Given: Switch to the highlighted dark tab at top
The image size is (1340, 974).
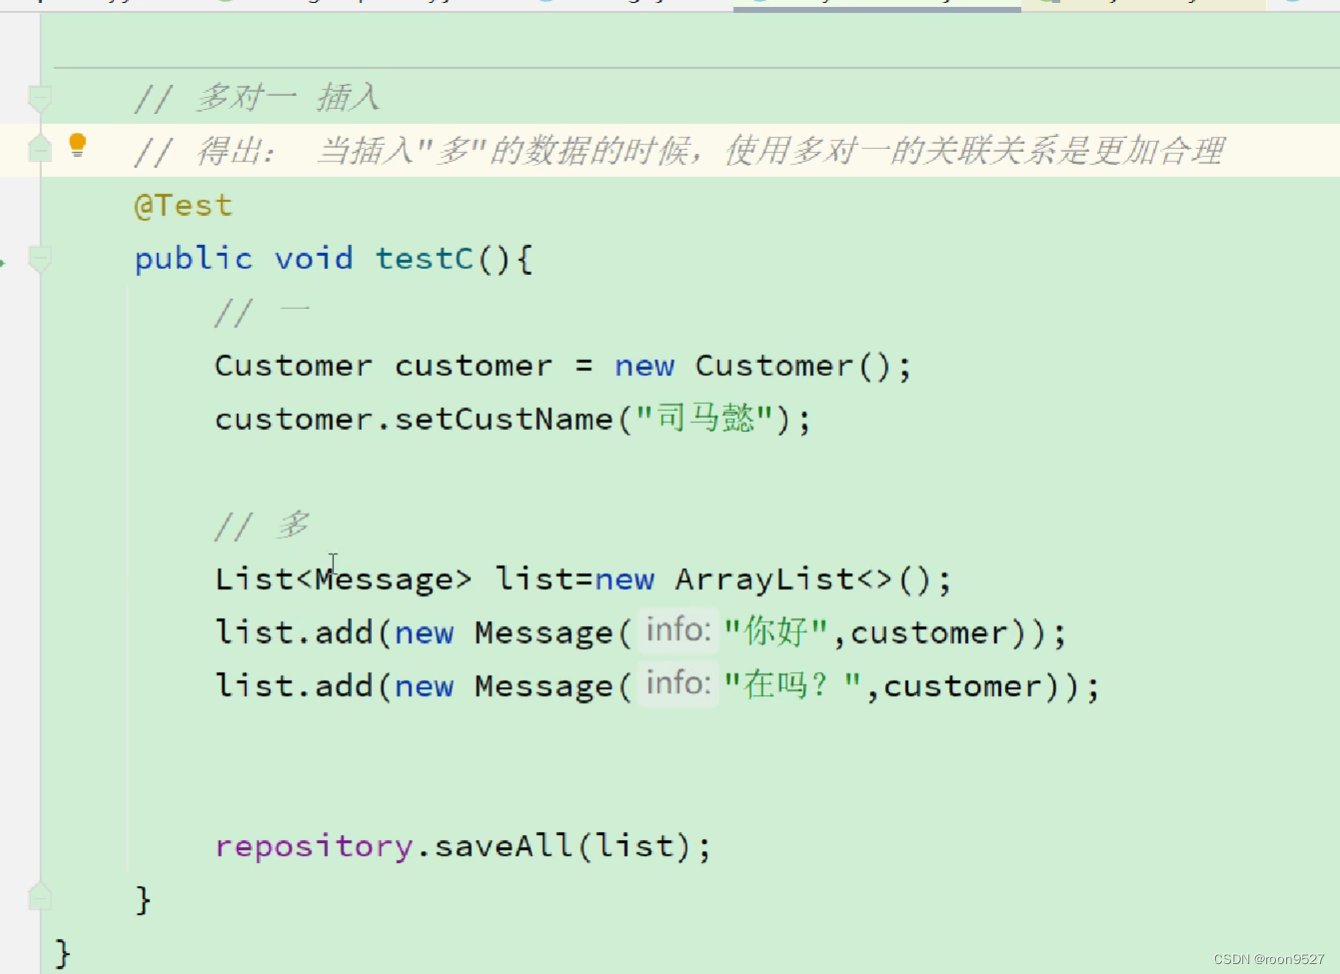Looking at the screenshot, I should pyautogui.click(x=880, y=4).
